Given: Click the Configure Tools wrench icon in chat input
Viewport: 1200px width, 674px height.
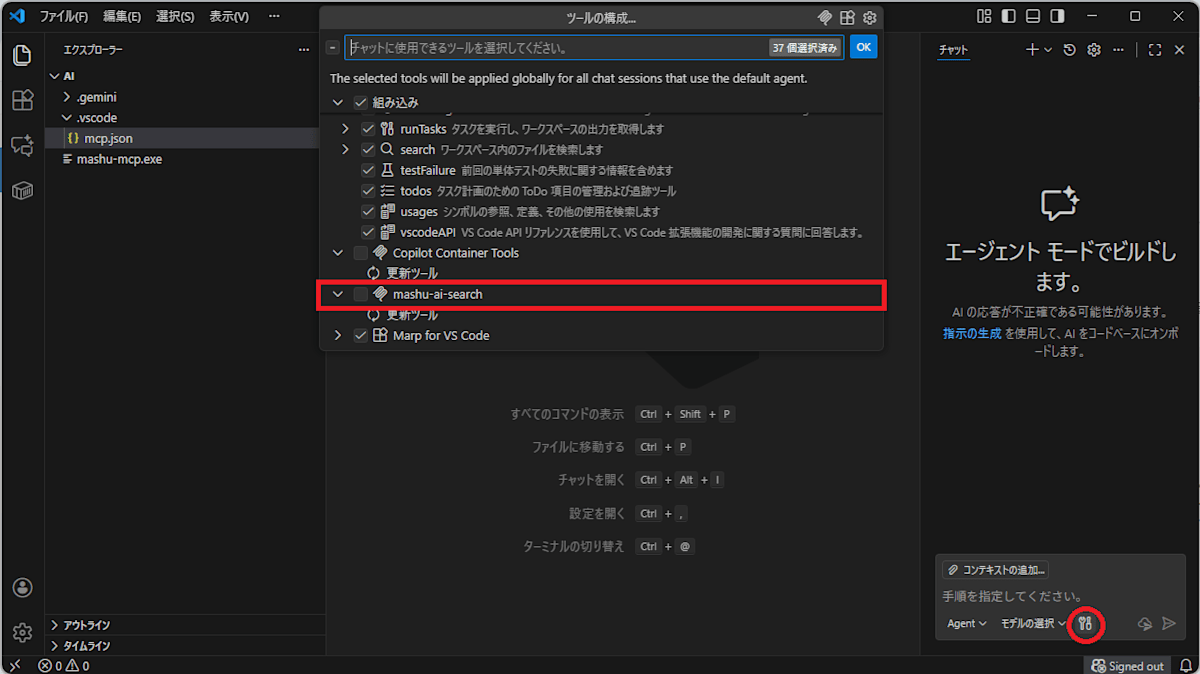Looking at the screenshot, I should click(1085, 623).
